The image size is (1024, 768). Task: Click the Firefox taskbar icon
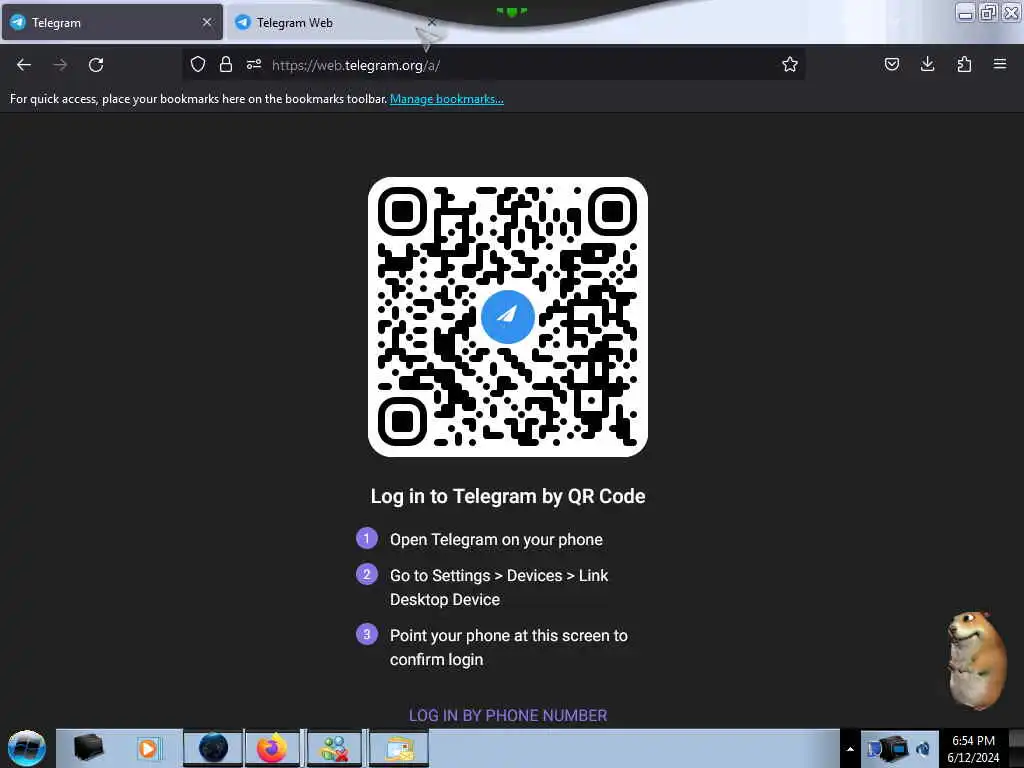click(272, 748)
